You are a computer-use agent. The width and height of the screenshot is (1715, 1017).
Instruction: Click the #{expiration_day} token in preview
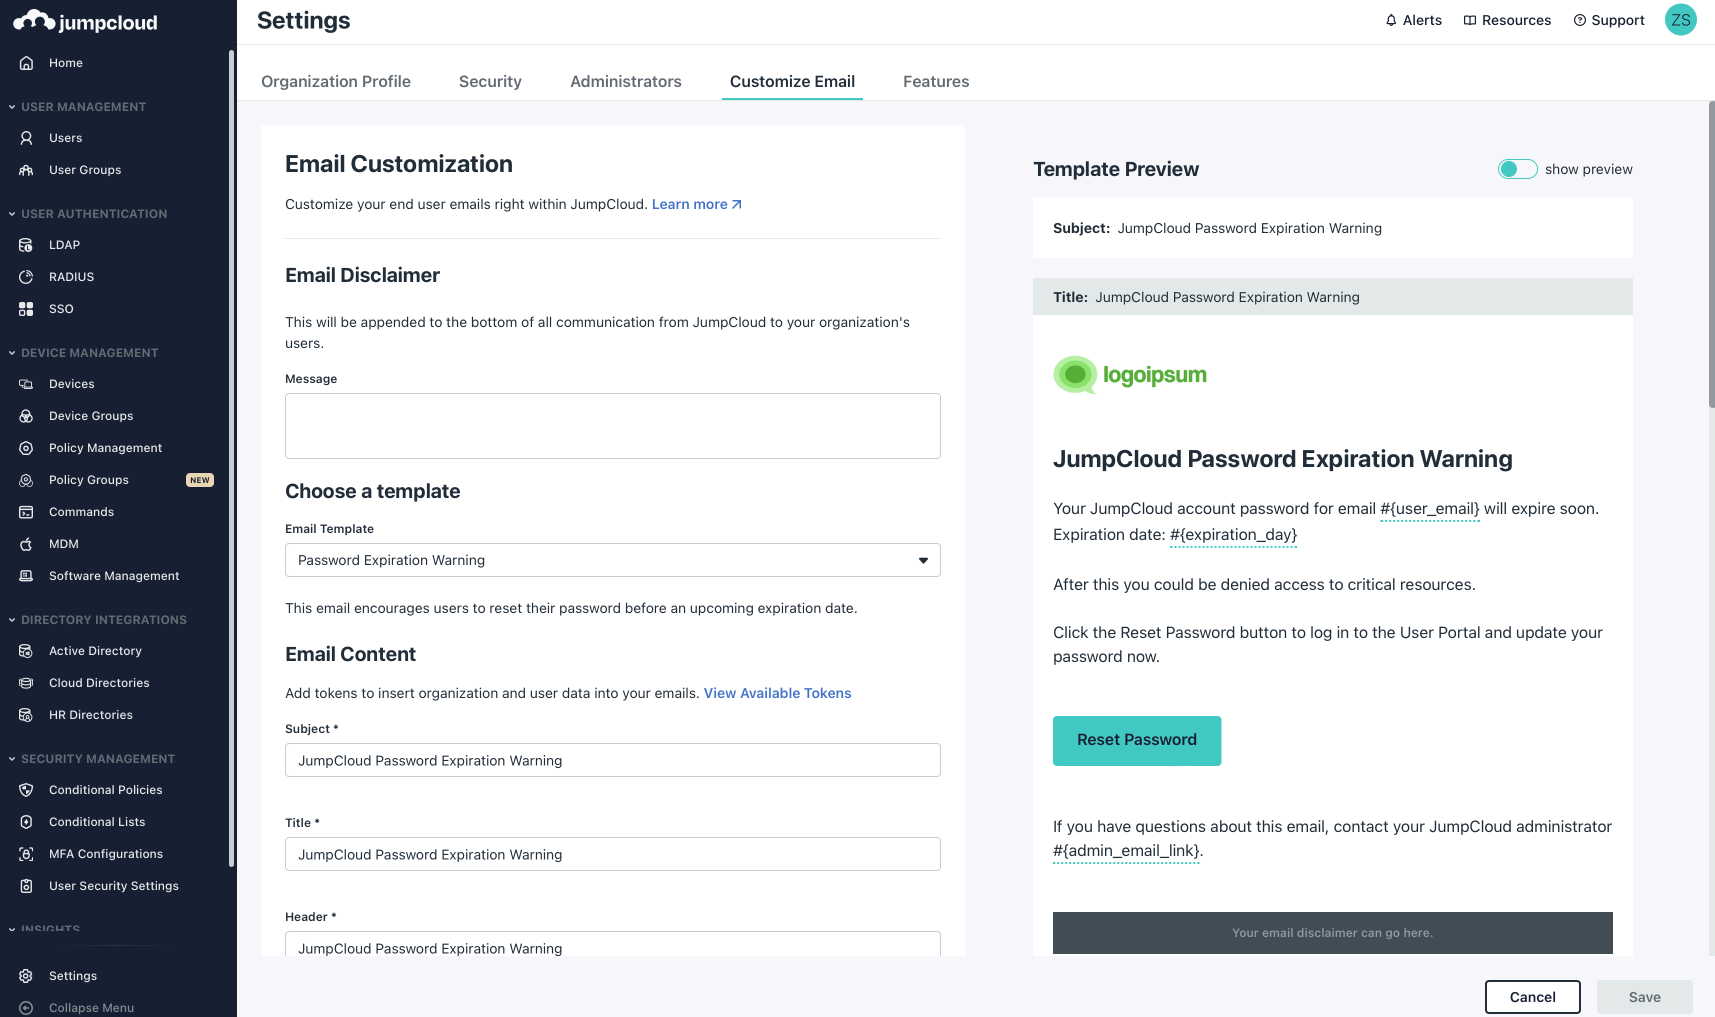1233,535
